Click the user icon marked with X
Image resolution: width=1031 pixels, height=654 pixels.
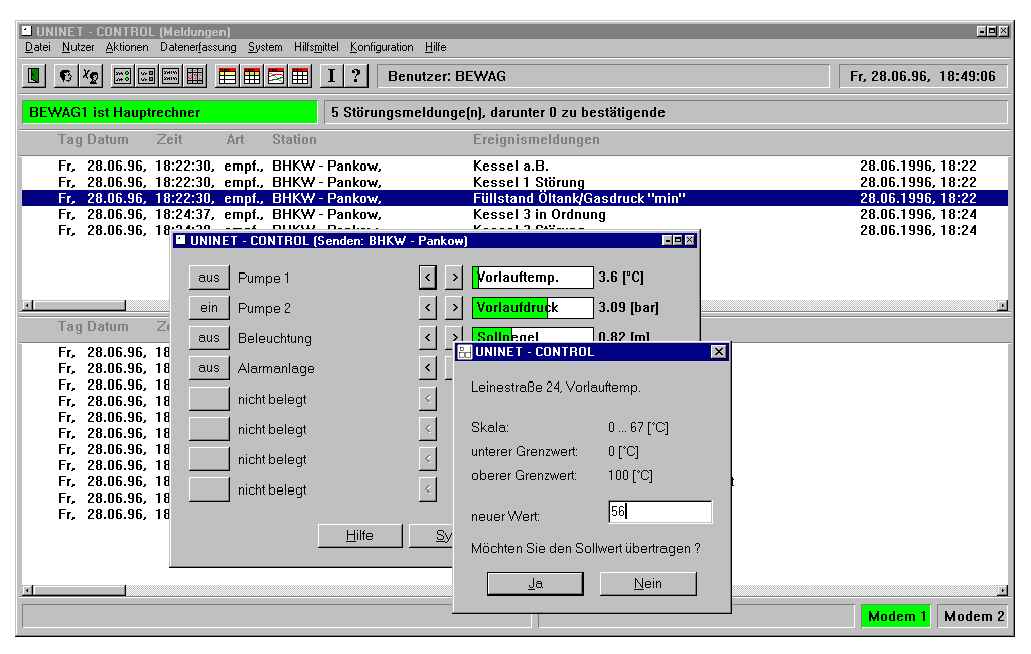pos(91,76)
